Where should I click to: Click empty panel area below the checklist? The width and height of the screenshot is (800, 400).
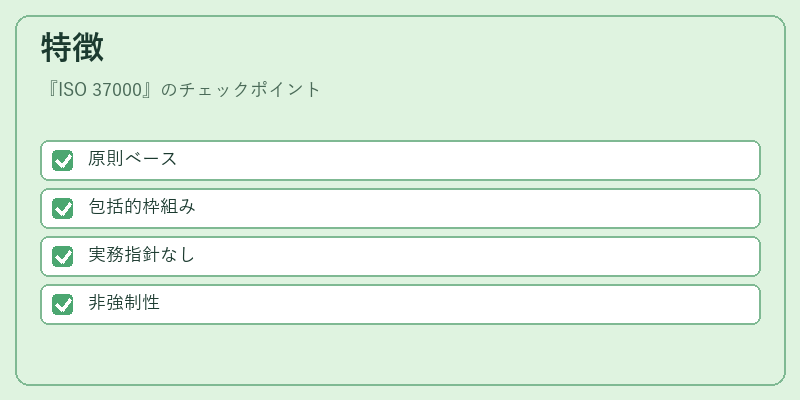400,354
